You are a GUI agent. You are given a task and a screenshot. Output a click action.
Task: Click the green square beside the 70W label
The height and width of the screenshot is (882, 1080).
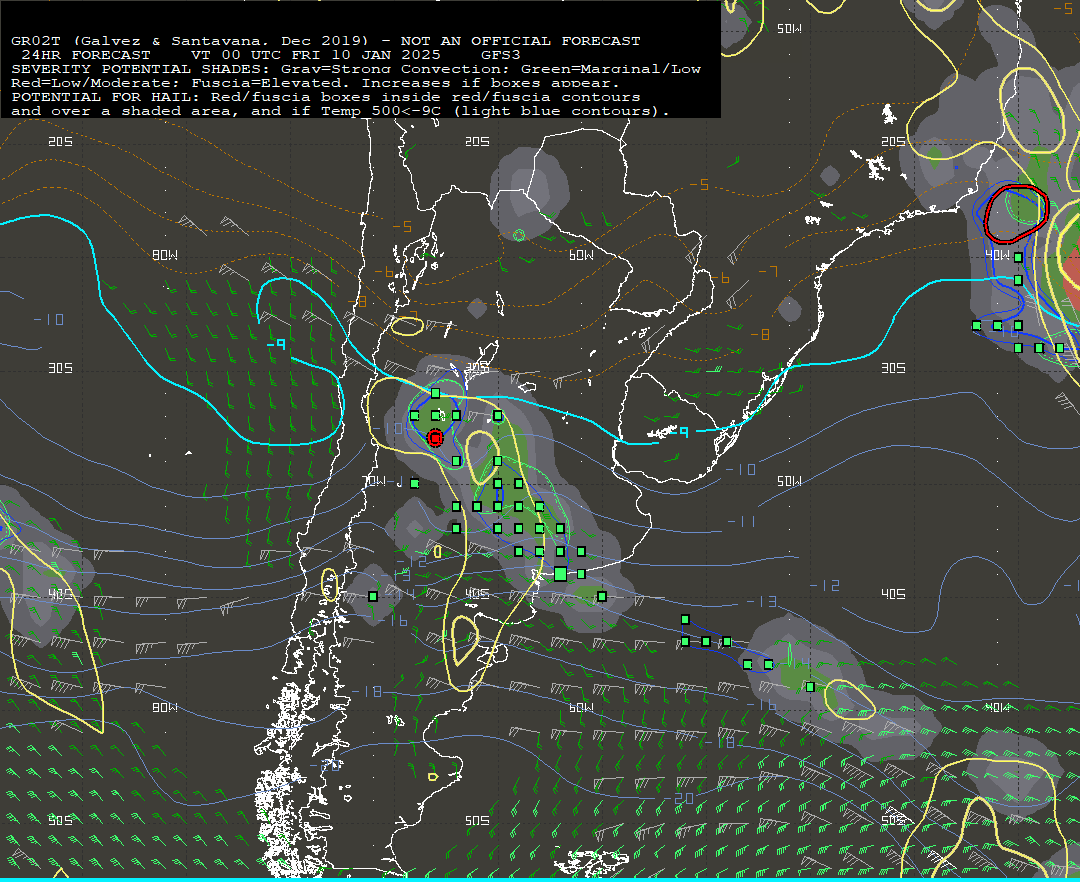click(414, 483)
